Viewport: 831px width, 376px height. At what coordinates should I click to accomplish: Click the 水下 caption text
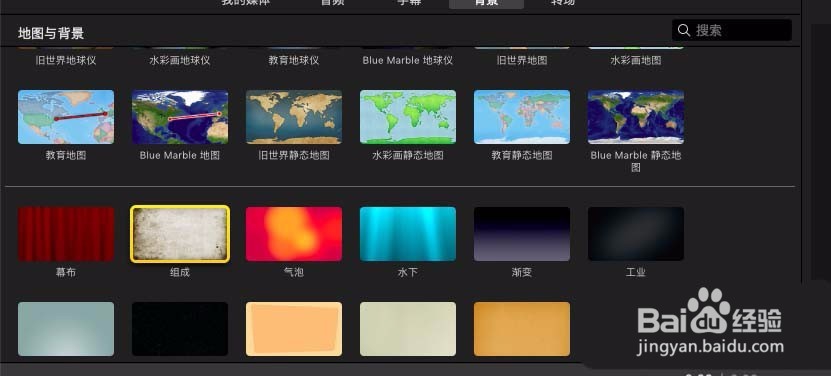(x=408, y=273)
